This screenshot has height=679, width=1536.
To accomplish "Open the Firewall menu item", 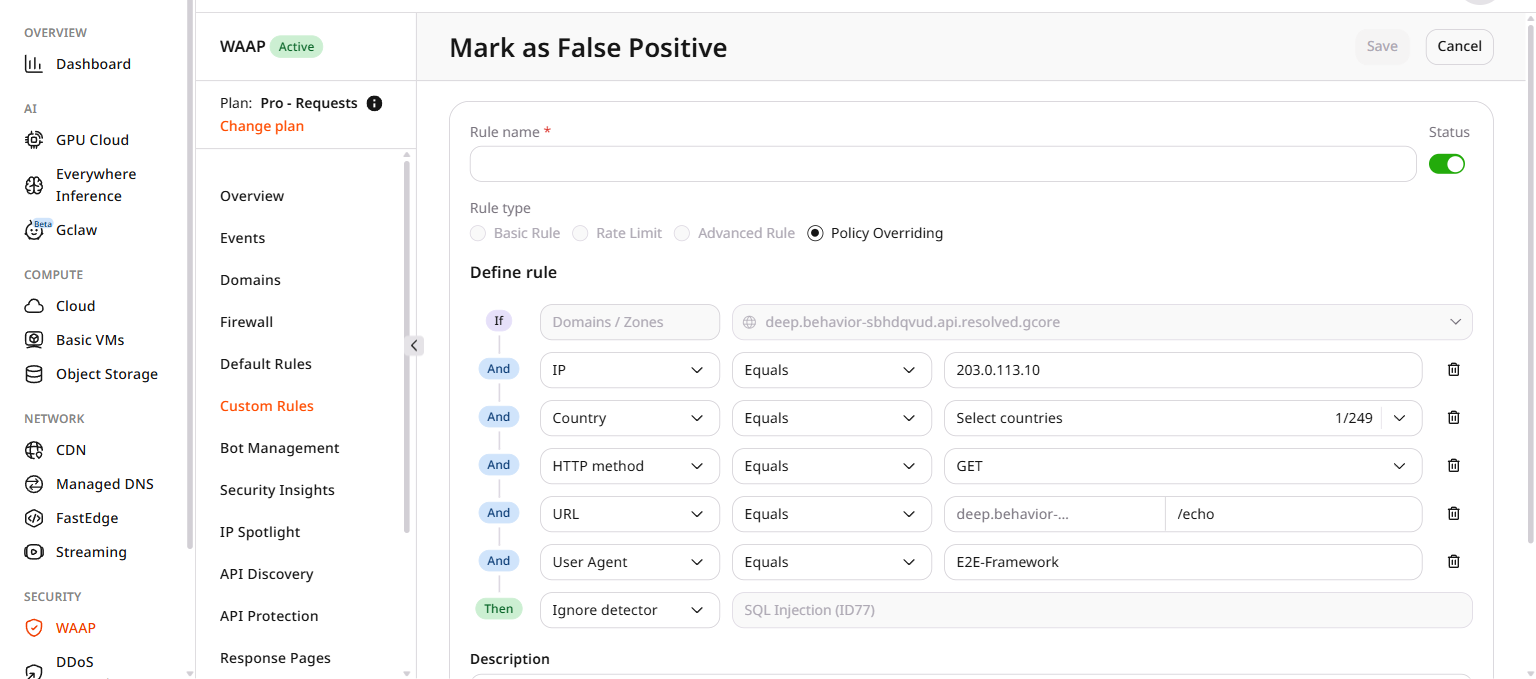I will [x=247, y=322].
